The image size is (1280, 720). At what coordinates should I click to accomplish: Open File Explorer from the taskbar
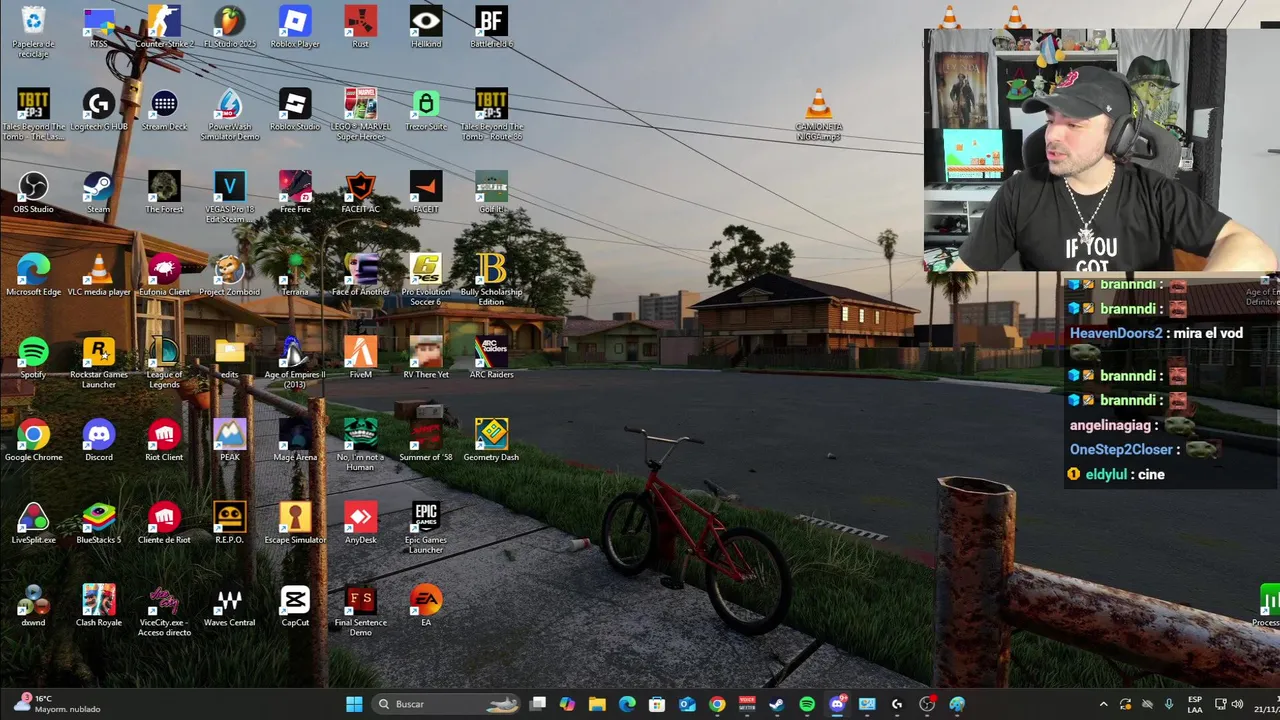point(597,704)
